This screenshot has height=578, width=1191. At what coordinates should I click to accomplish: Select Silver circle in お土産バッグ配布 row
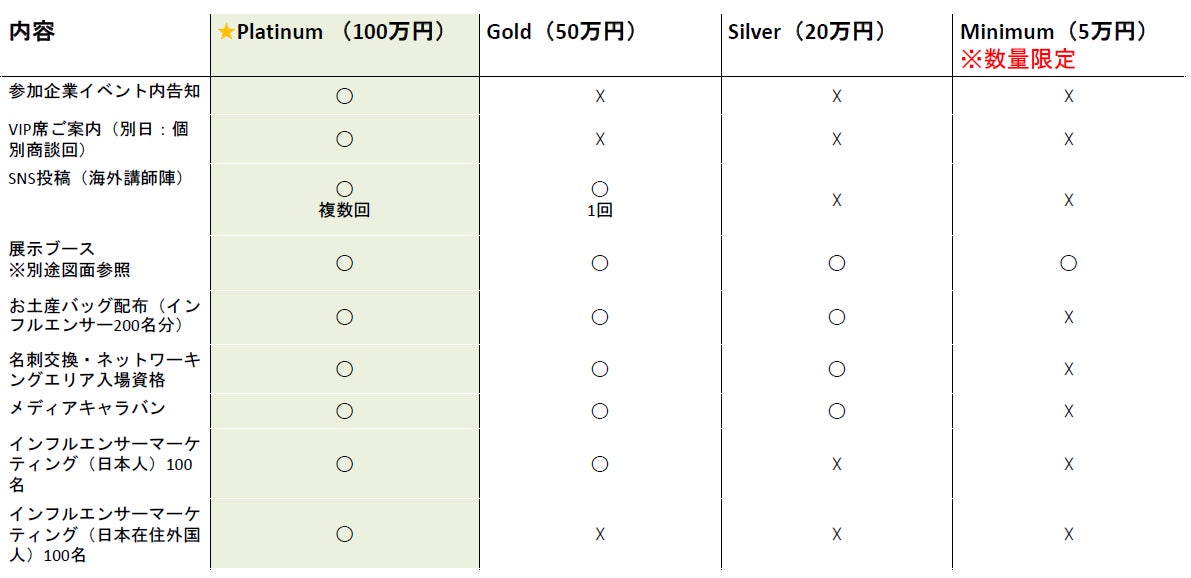coord(837,317)
